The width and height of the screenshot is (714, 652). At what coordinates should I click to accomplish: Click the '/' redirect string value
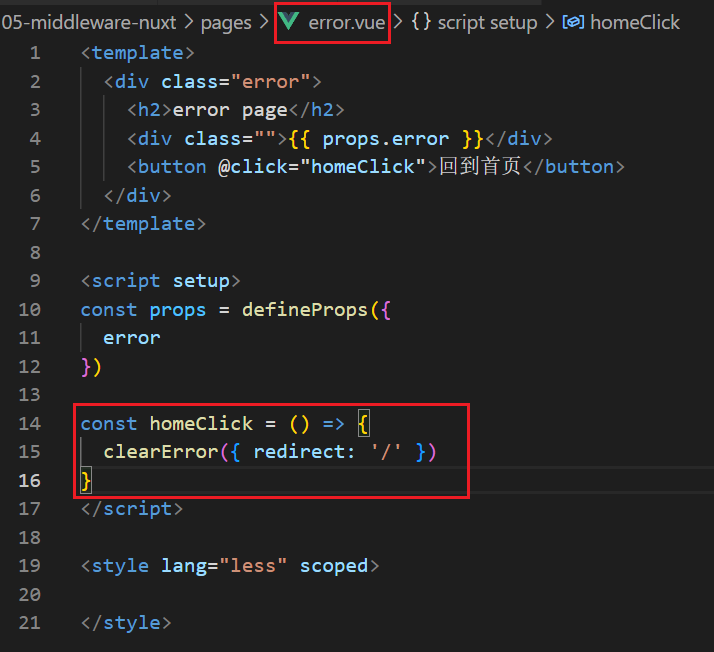(386, 452)
